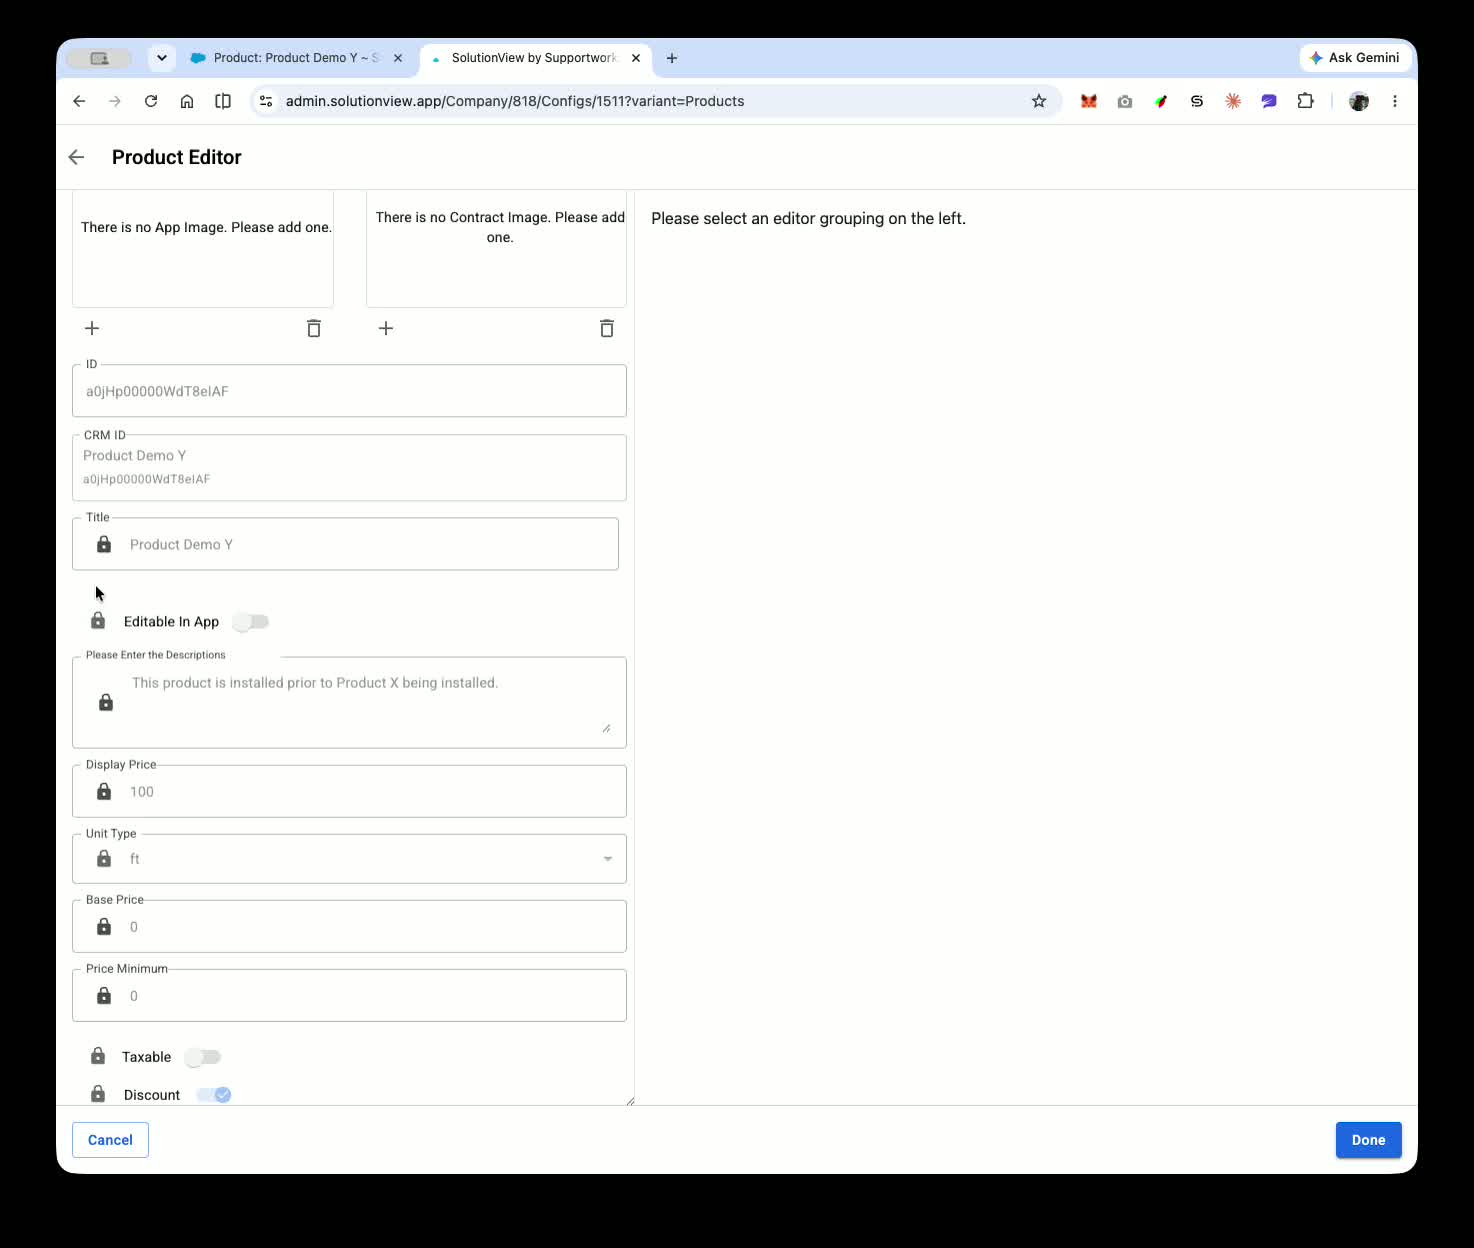Open the tab search dropdown chevron
This screenshot has width=1474, height=1248.
(x=162, y=58)
